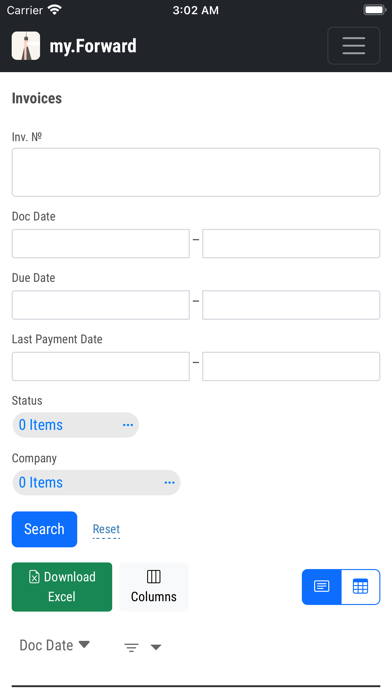The height and width of the screenshot is (696, 392).
Task: Focus the Inv. № input field
Action: 196,172
